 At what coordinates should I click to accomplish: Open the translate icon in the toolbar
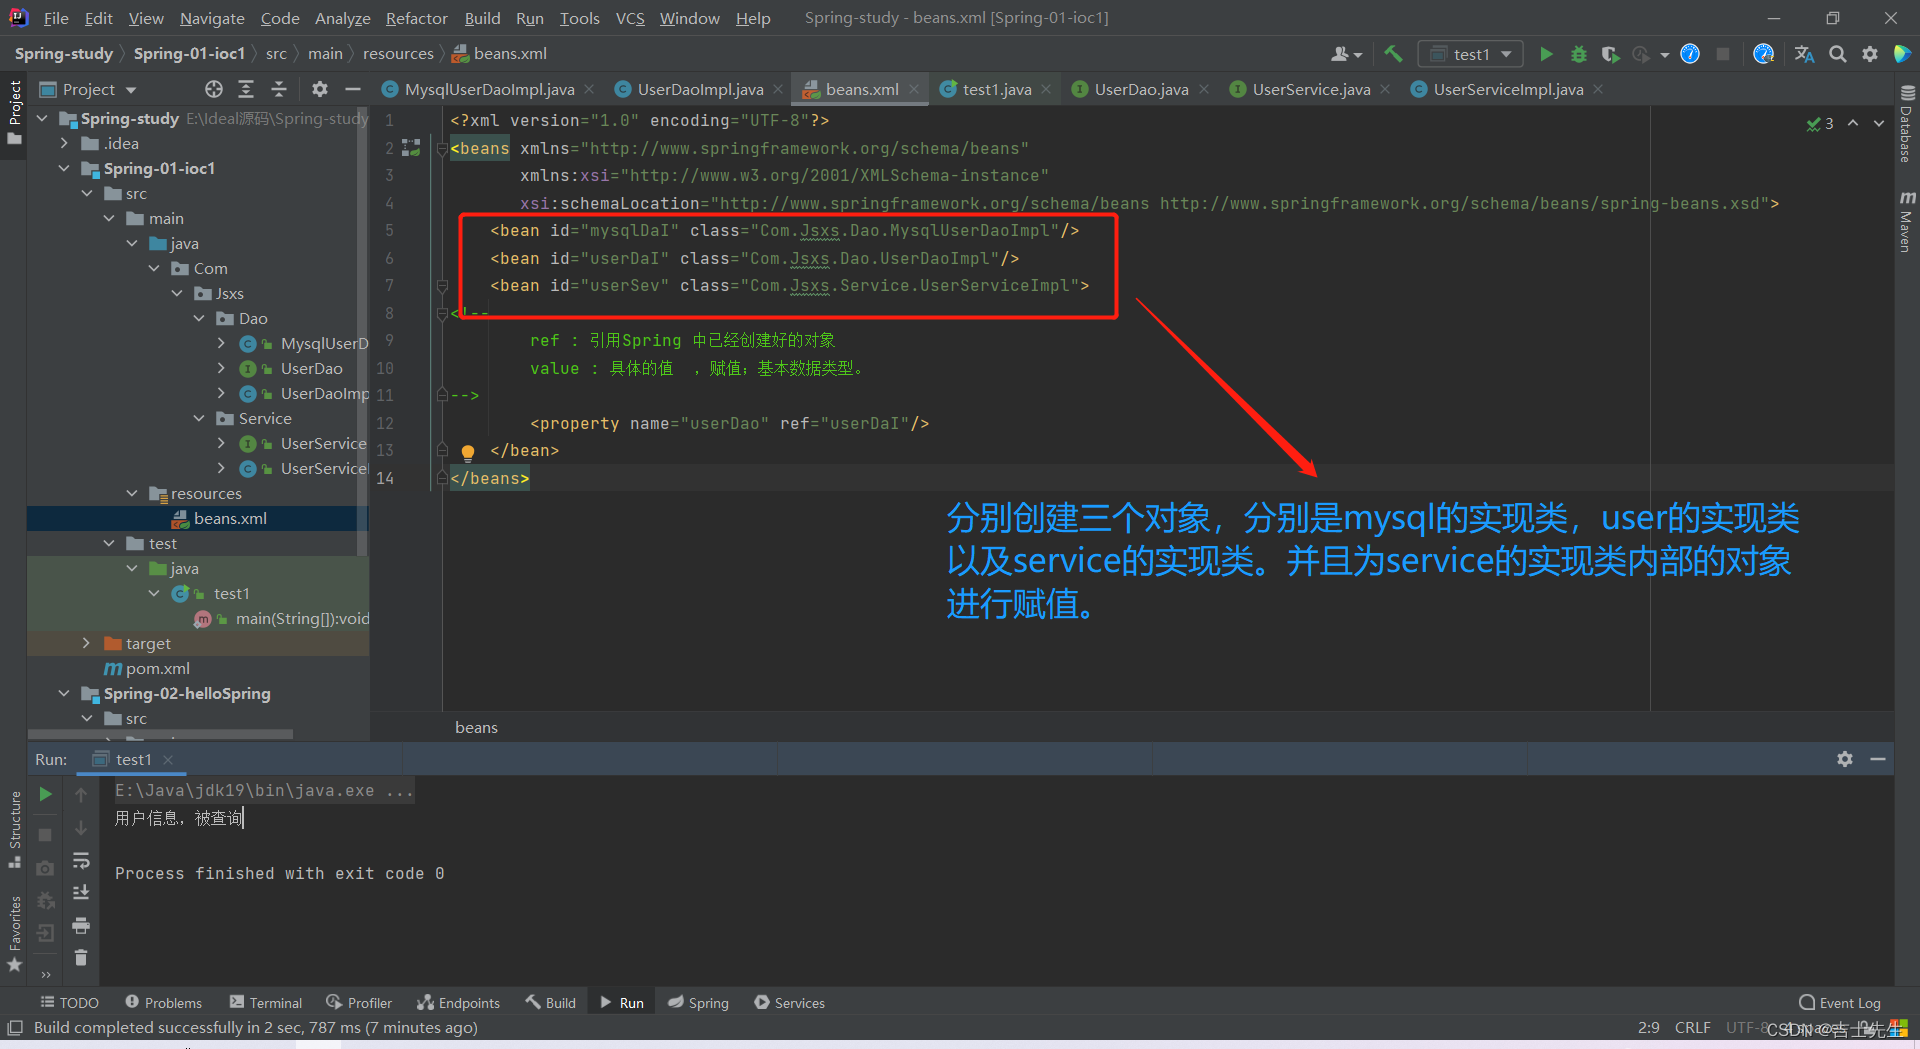tap(1804, 54)
